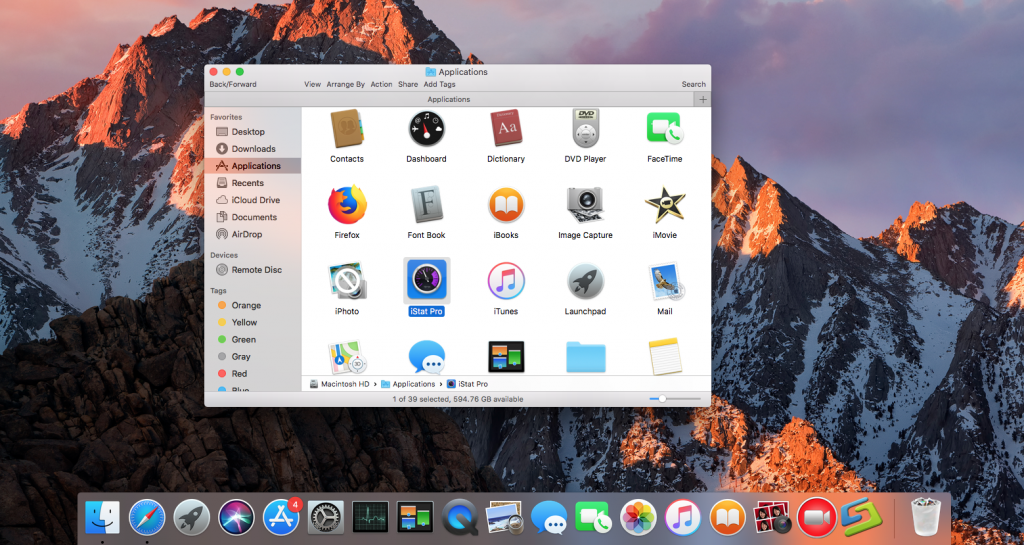Open Downloads in the sidebar
The image size is (1024, 545).
253,149
